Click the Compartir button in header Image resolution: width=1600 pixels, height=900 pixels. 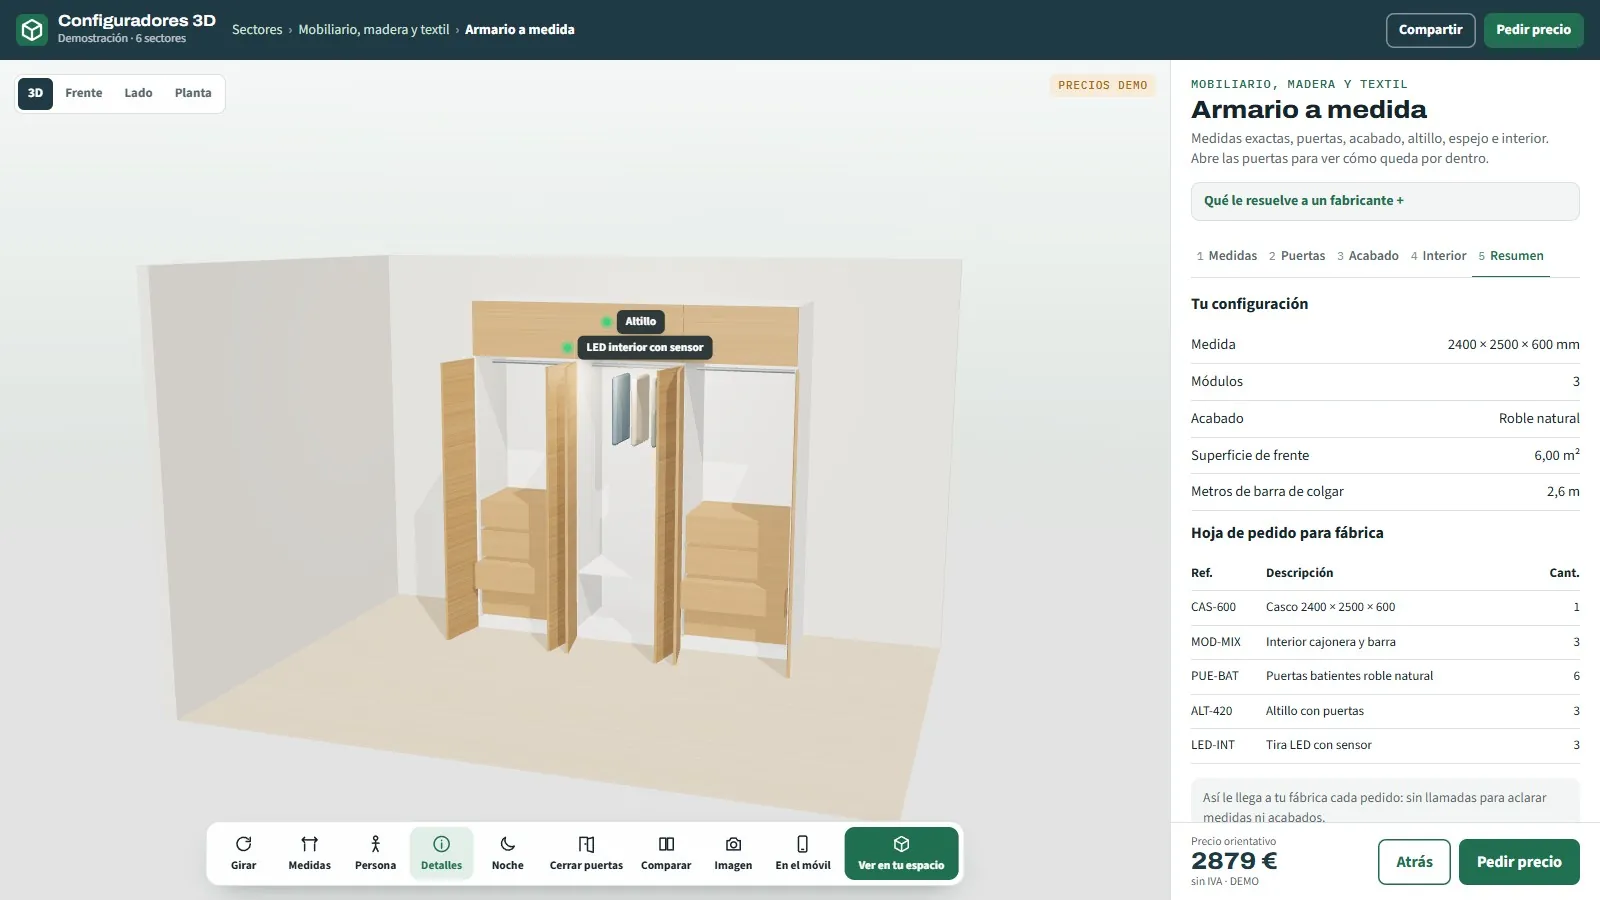coord(1430,30)
